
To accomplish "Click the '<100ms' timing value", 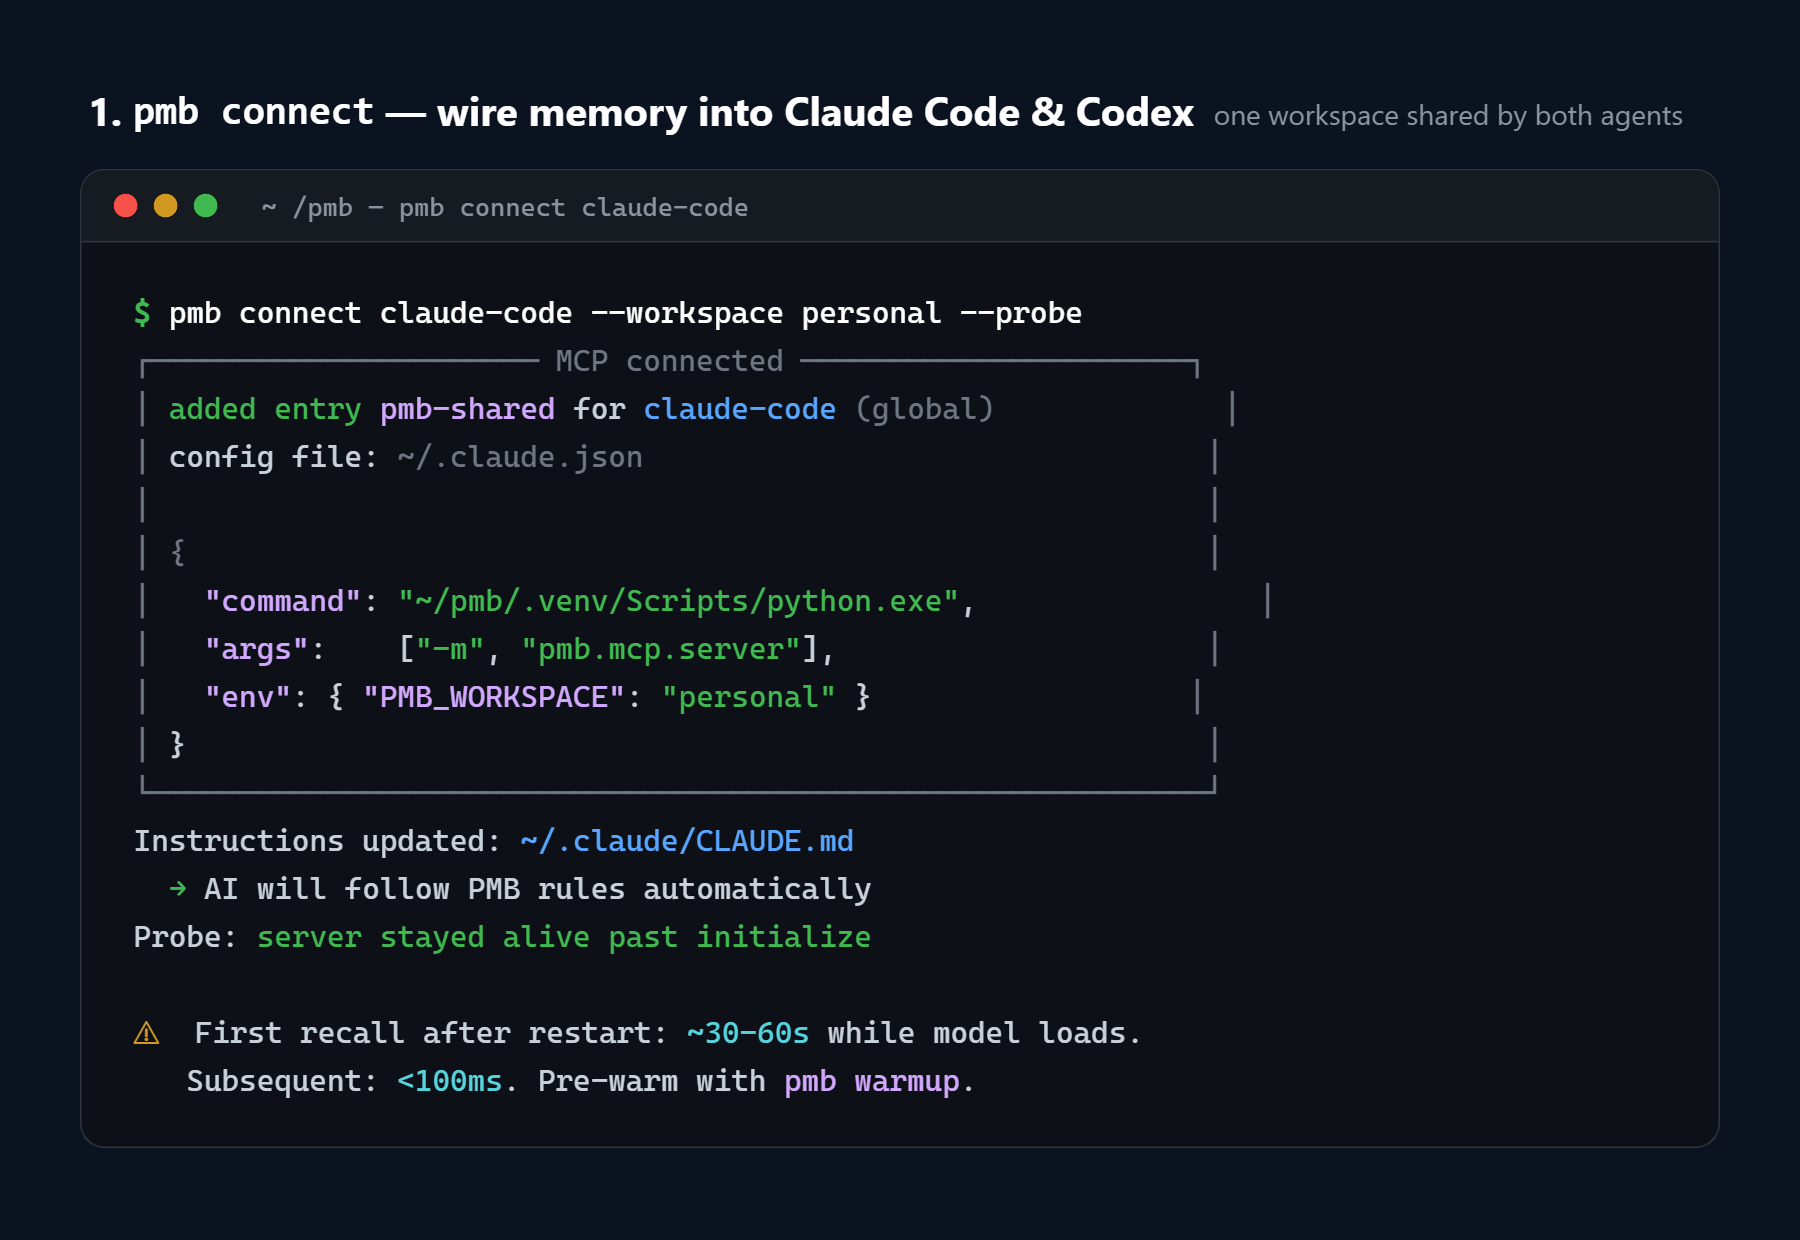I will pos(449,1081).
